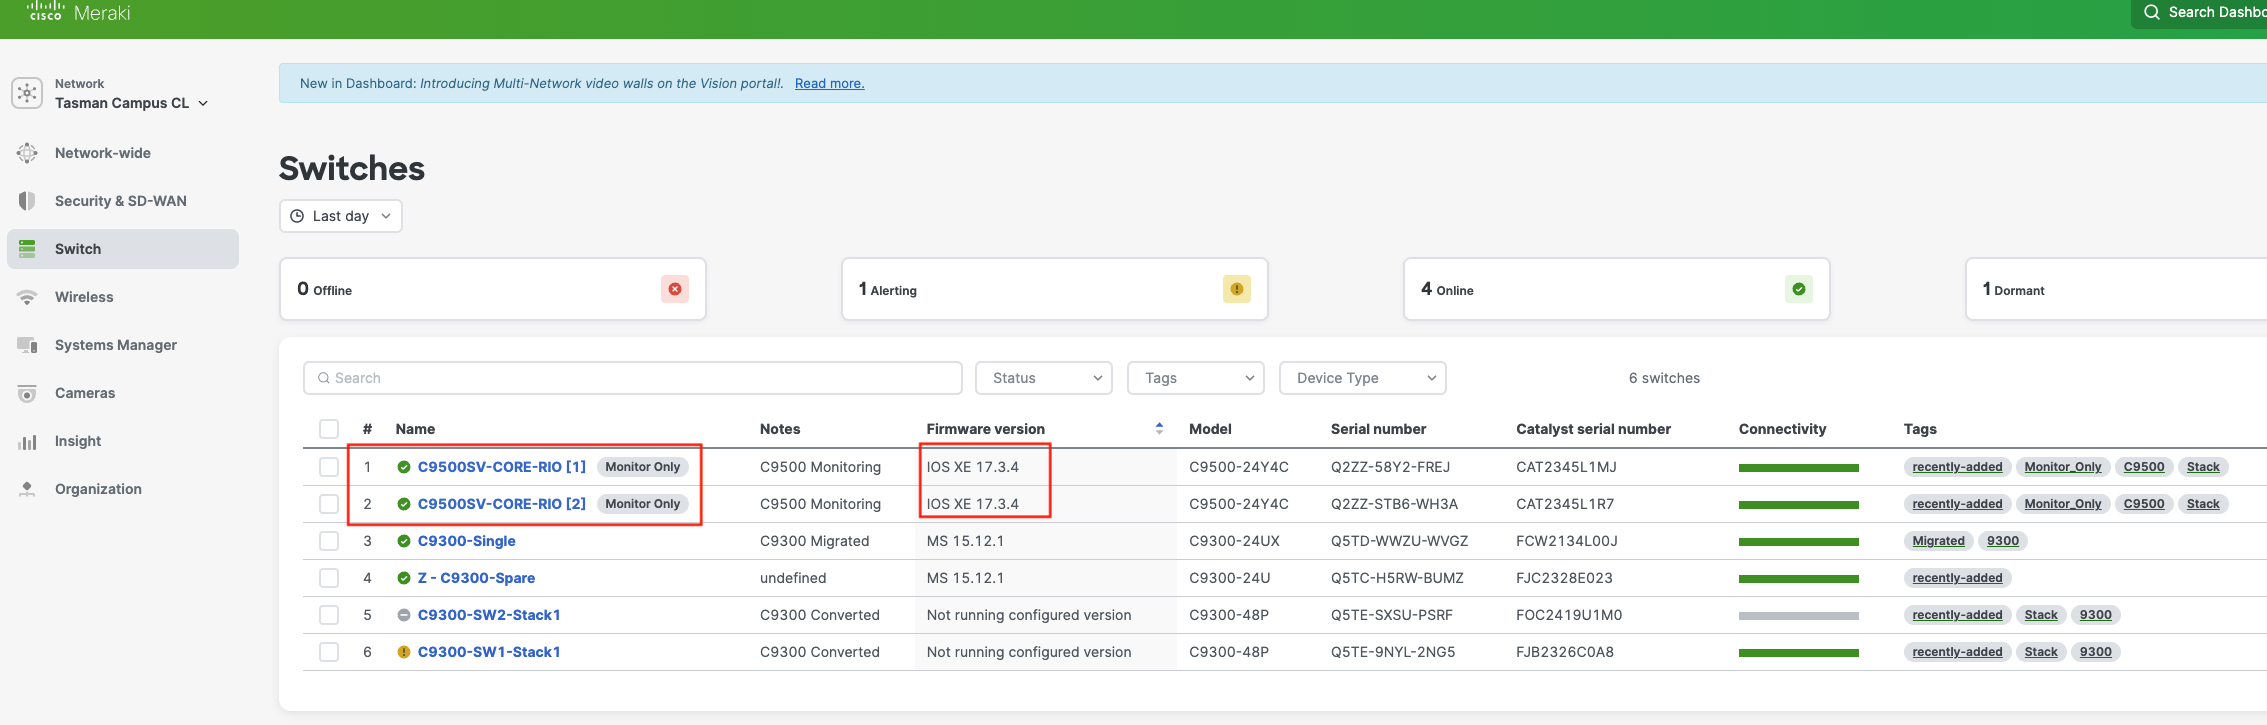Click green status icon for C9500SV-CORE-RIO [1]
The image size is (2267, 725).
pos(404,467)
